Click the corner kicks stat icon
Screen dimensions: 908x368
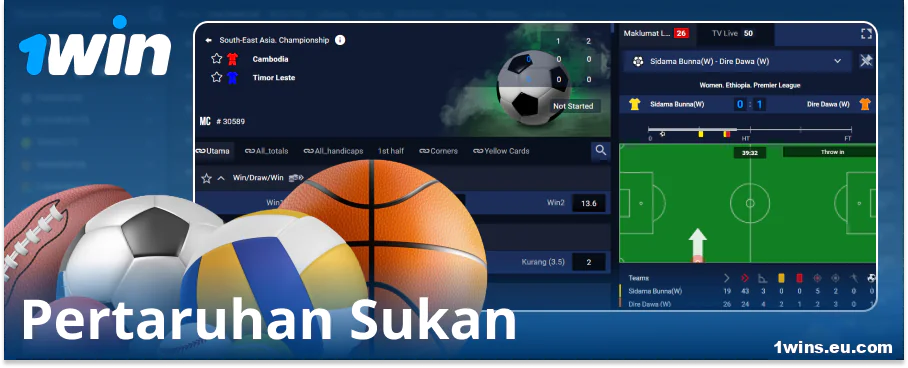tap(763, 278)
